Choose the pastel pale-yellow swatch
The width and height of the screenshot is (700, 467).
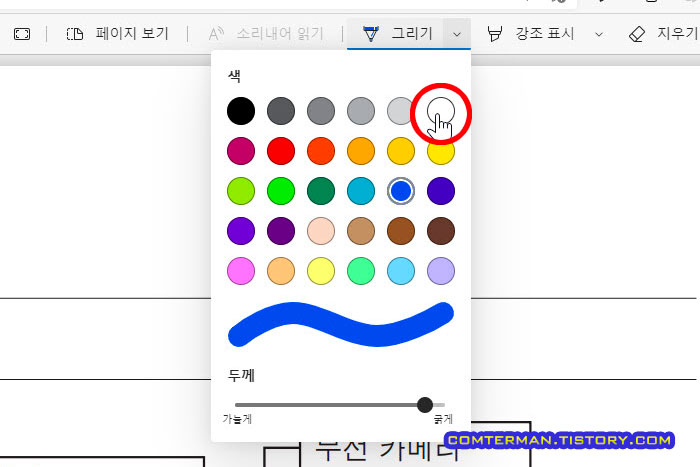click(321, 271)
